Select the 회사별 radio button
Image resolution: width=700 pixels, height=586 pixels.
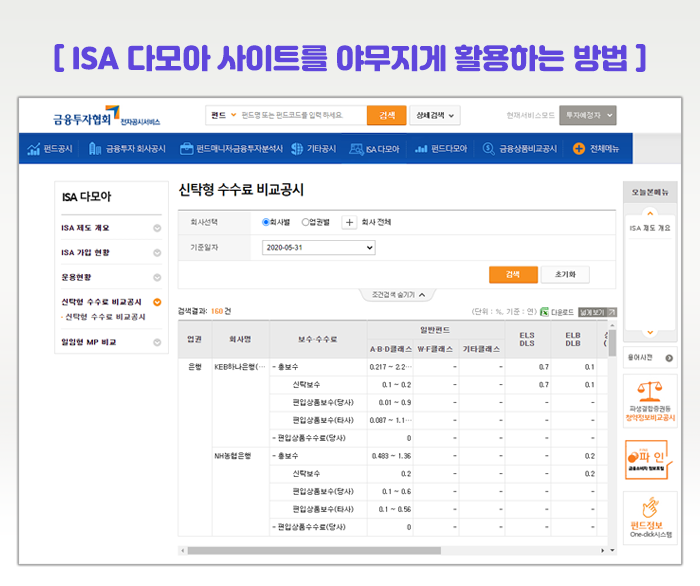pos(267,223)
